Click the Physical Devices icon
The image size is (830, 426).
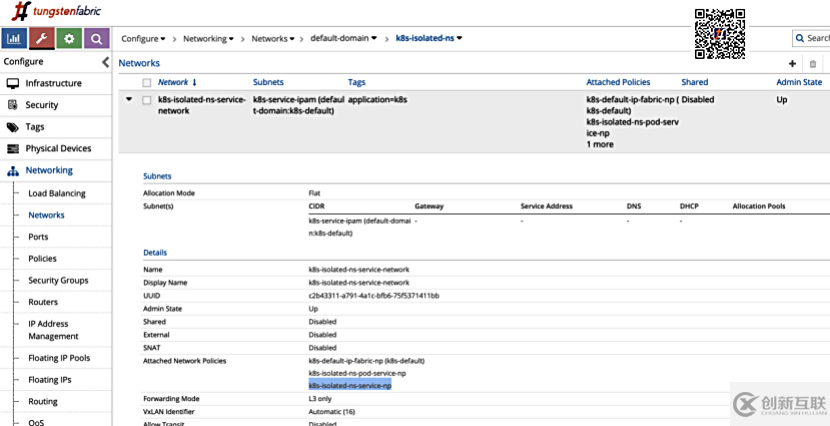pos(13,149)
